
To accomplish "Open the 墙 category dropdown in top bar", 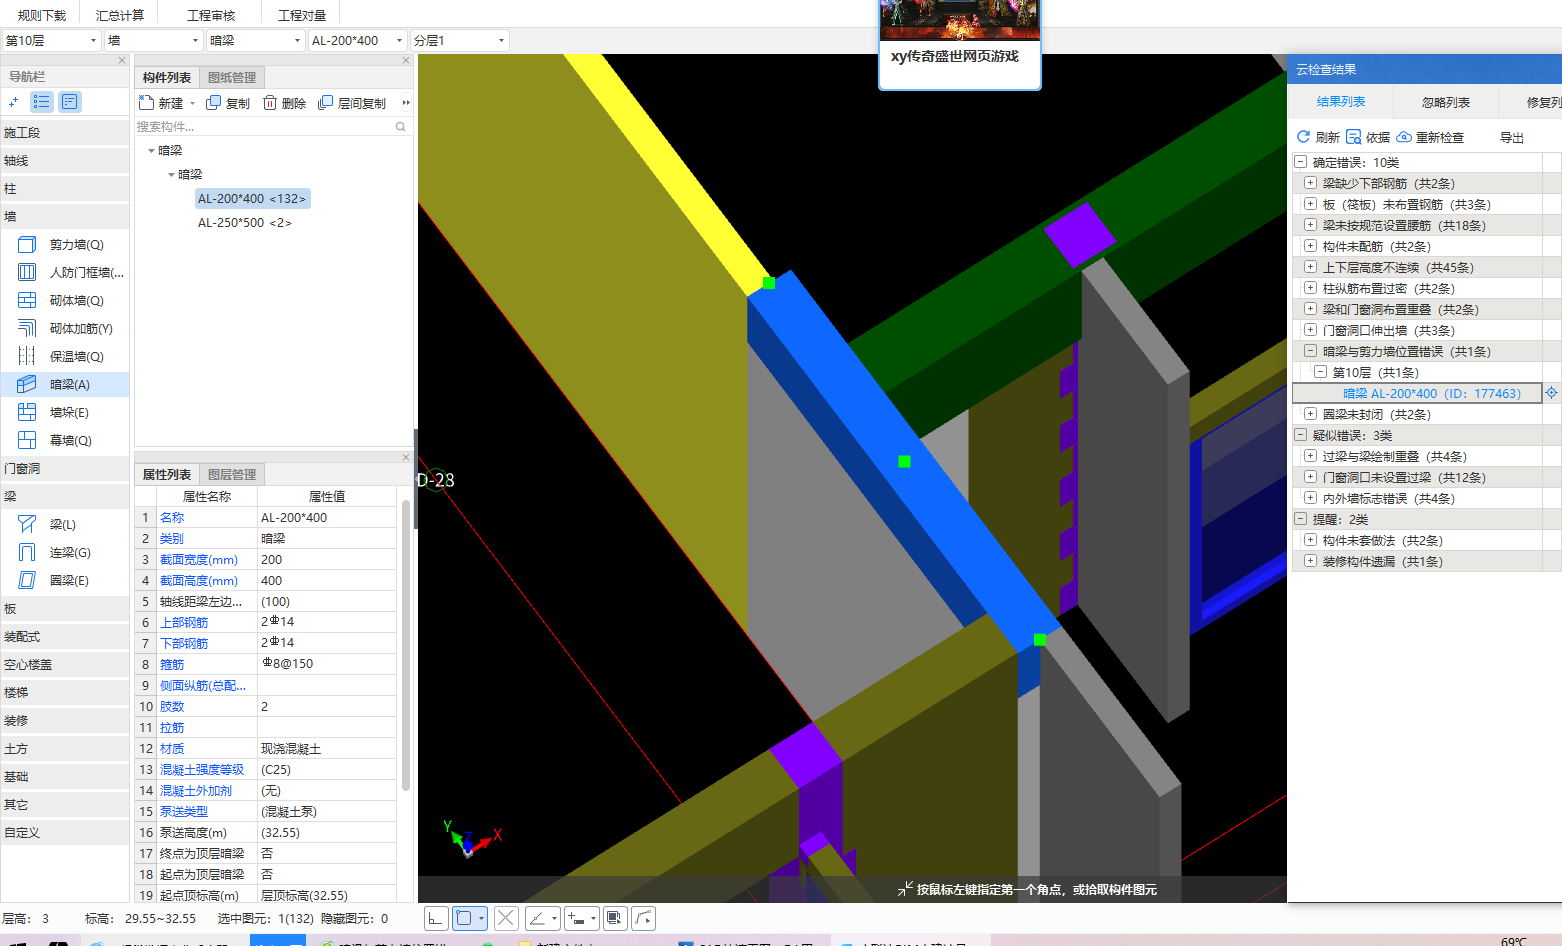I will pos(196,41).
